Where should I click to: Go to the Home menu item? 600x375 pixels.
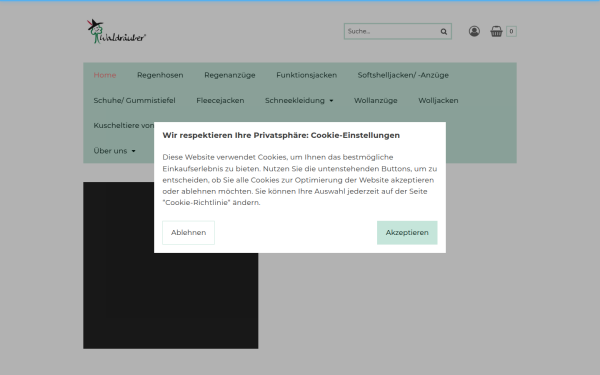pos(105,75)
